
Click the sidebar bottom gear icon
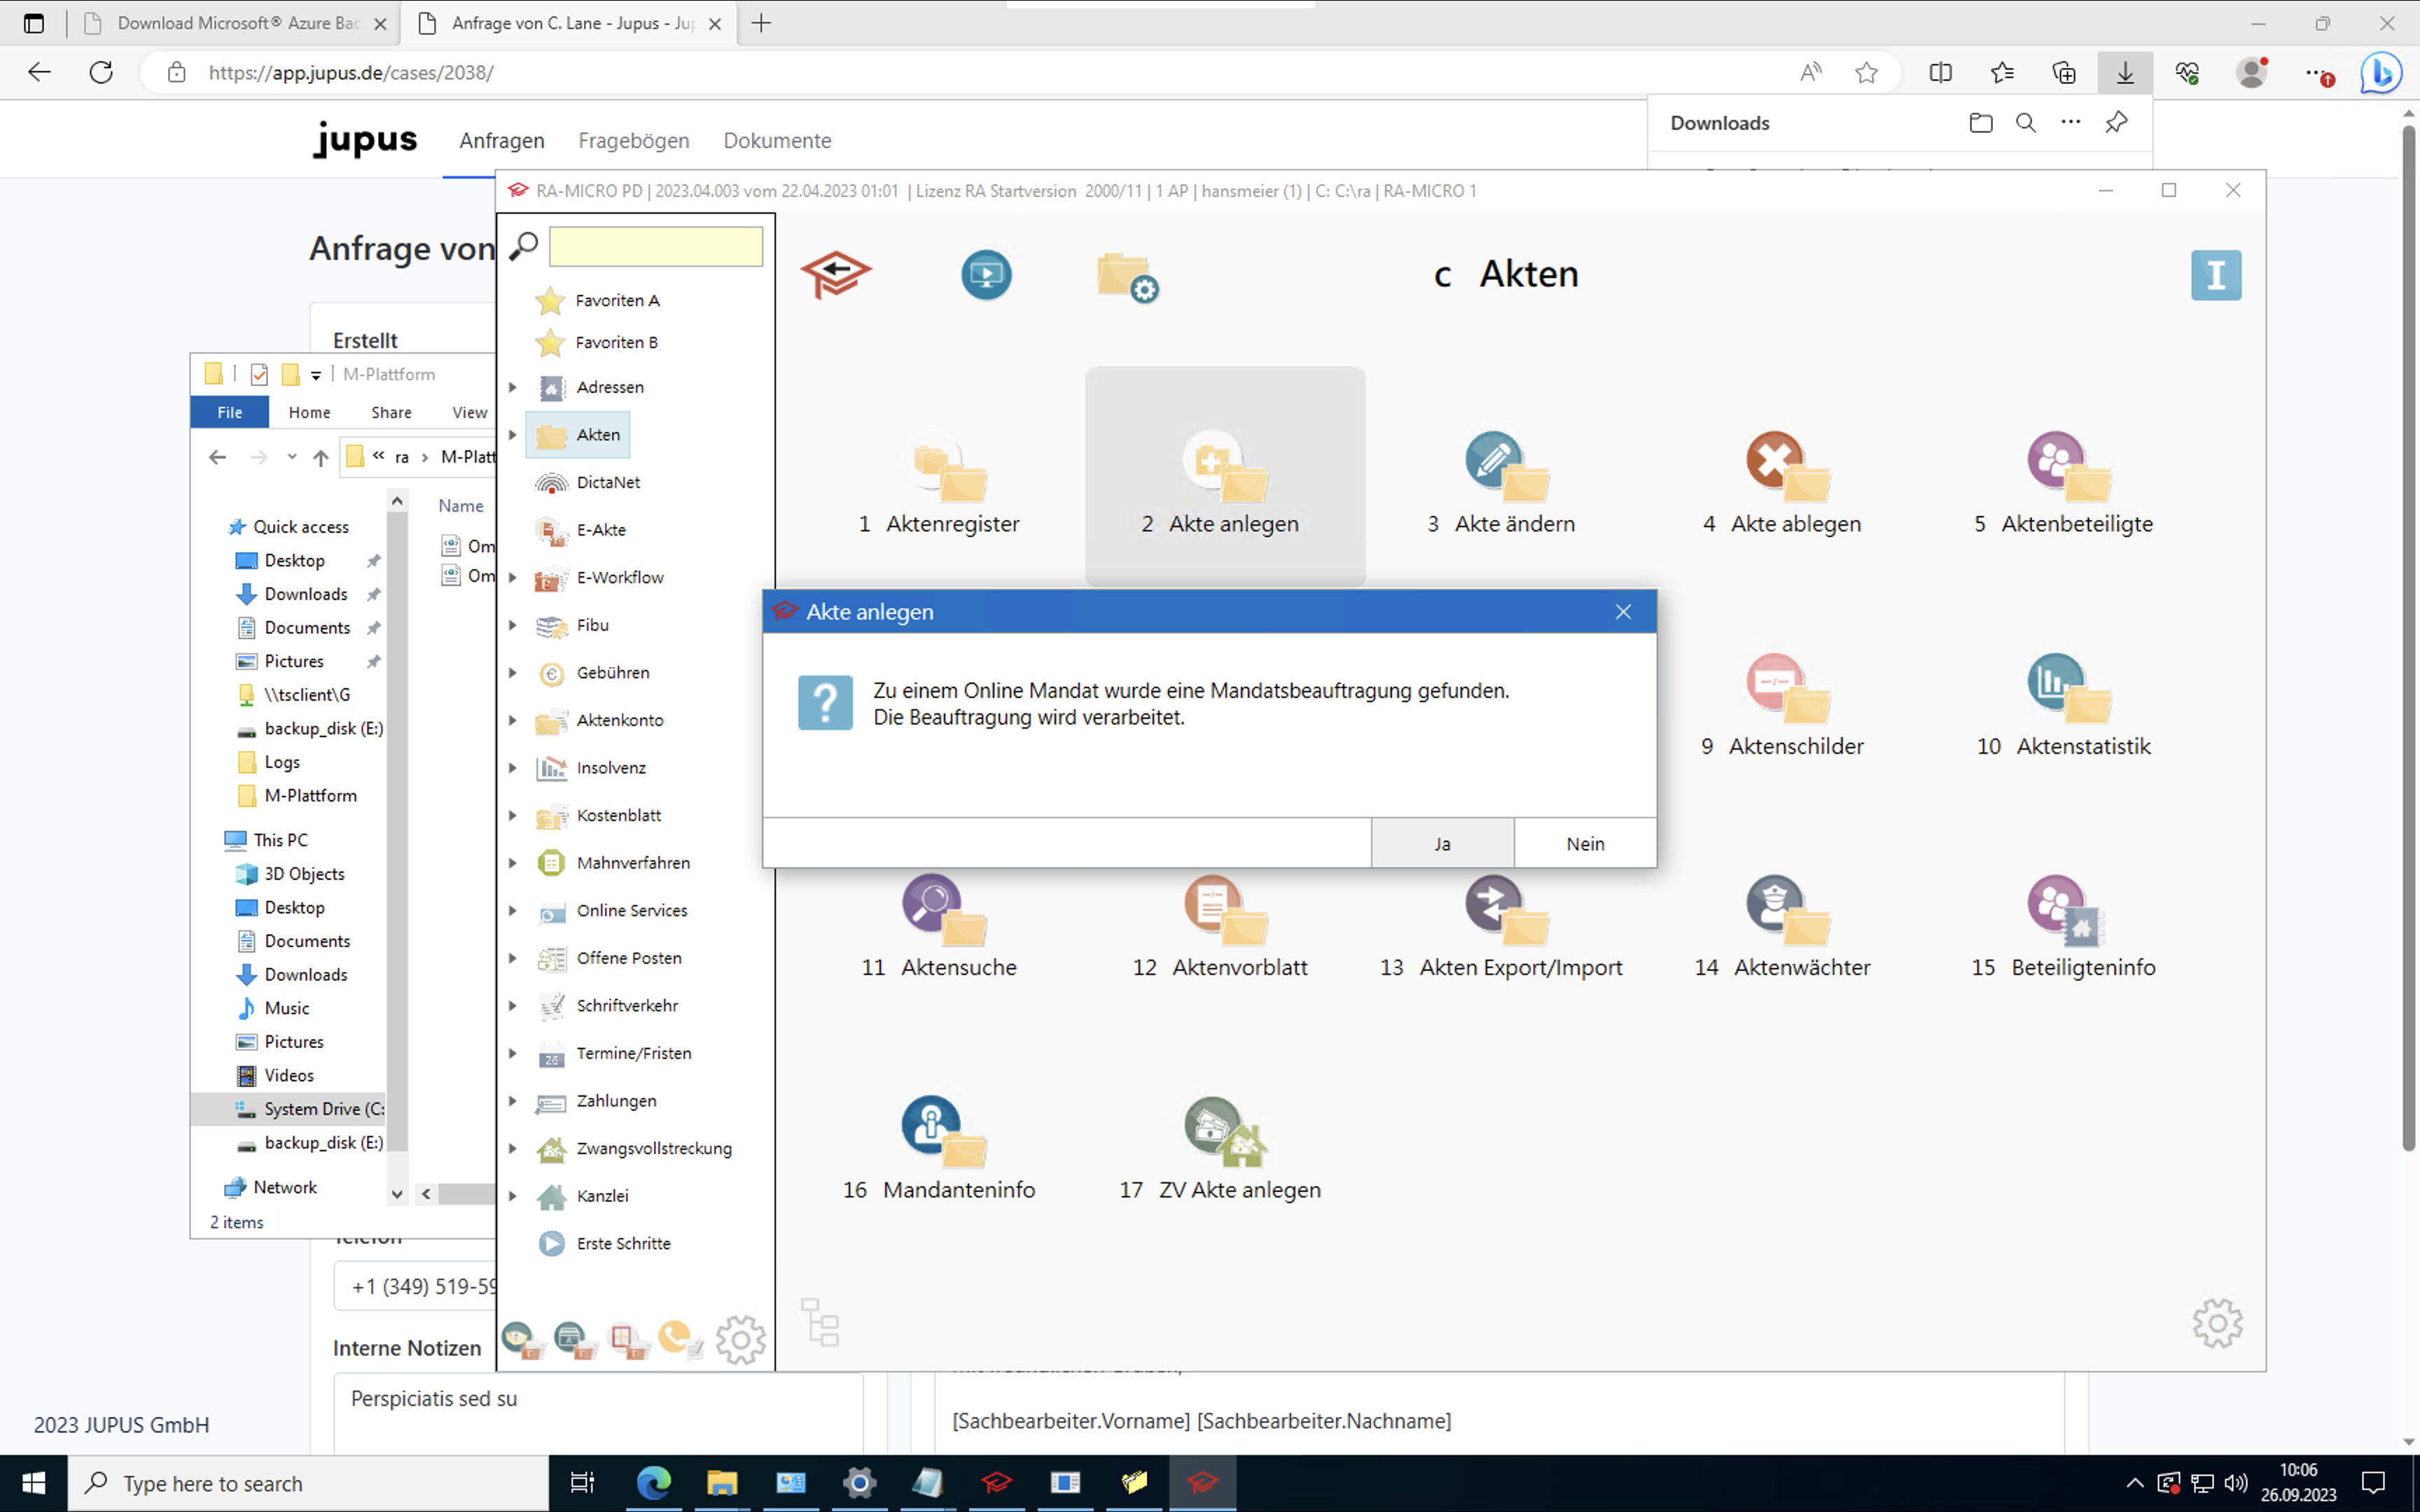click(x=740, y=1339)
